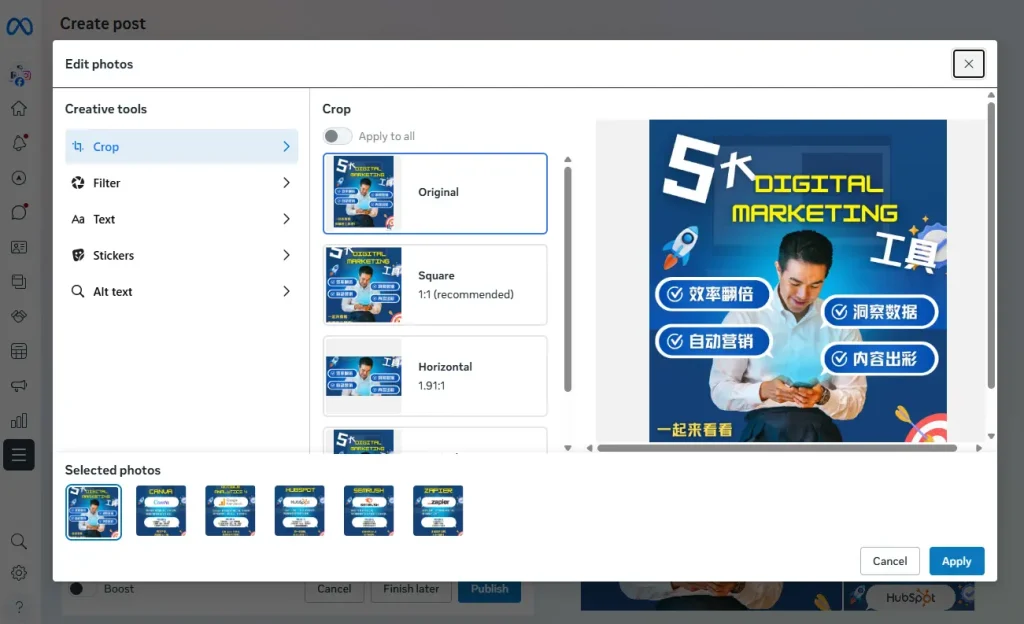Expand the Filter tool chevron
The height and width of the screenshot is (624, 1024).
286,183
